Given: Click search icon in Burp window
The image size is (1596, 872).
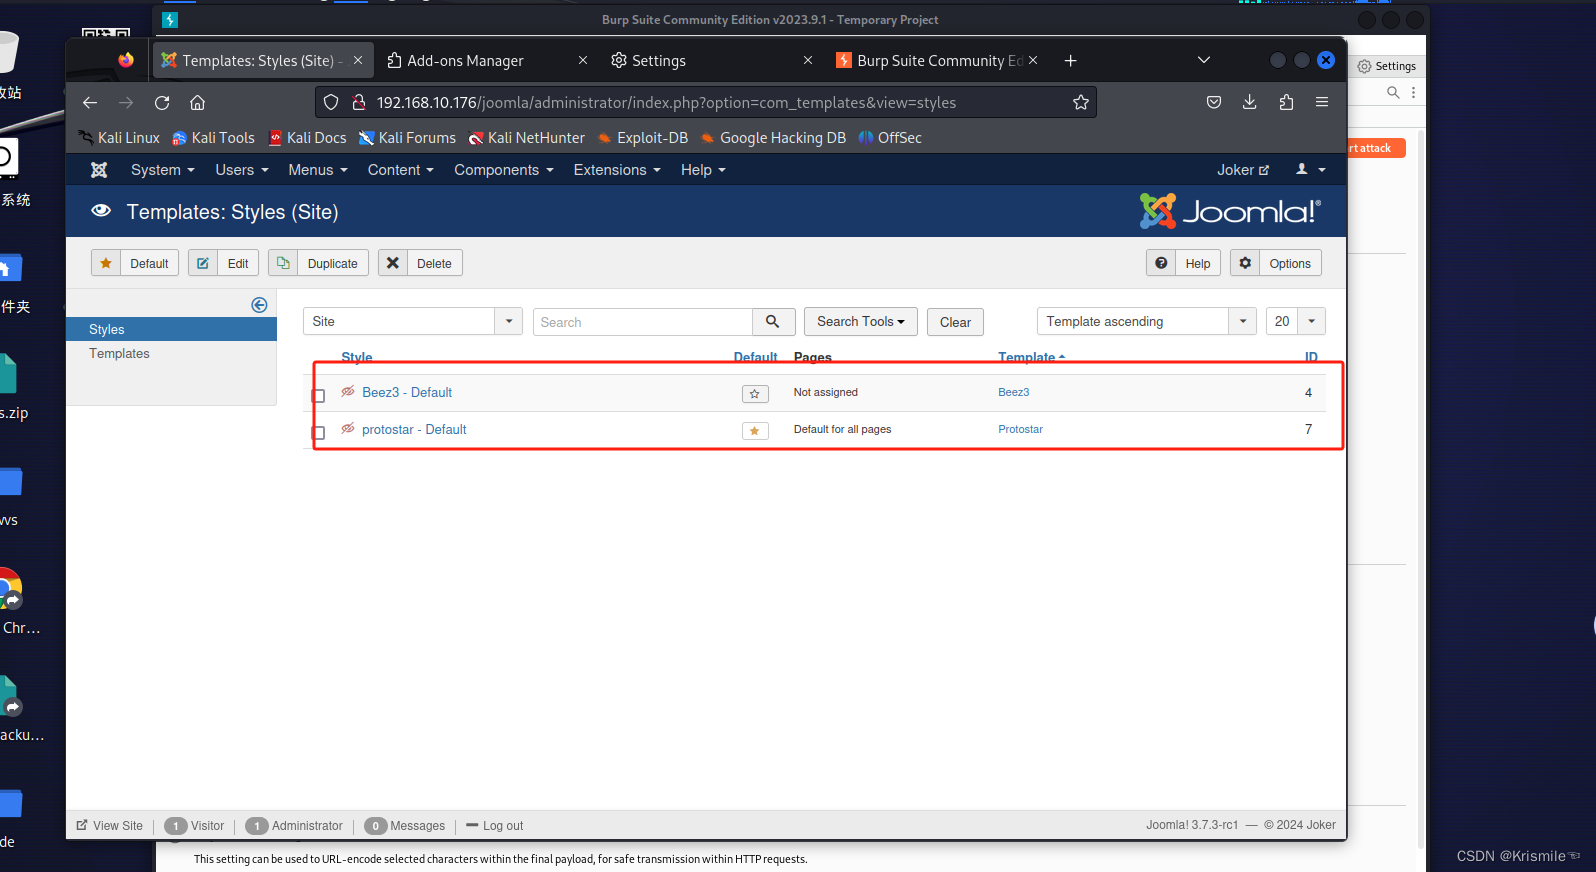Looking at the screenshot, I should pos(1393,92).
